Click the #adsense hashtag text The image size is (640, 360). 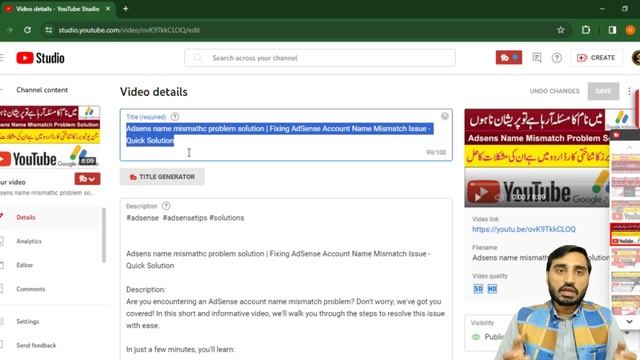point(142,218)
